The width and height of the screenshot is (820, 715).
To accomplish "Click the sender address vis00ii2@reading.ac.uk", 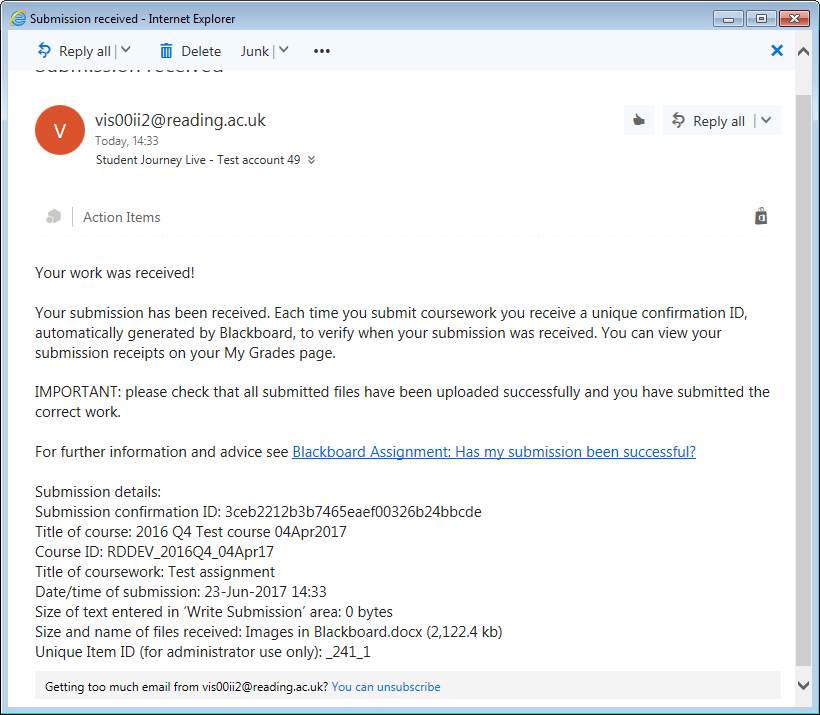I will point(180,120).
